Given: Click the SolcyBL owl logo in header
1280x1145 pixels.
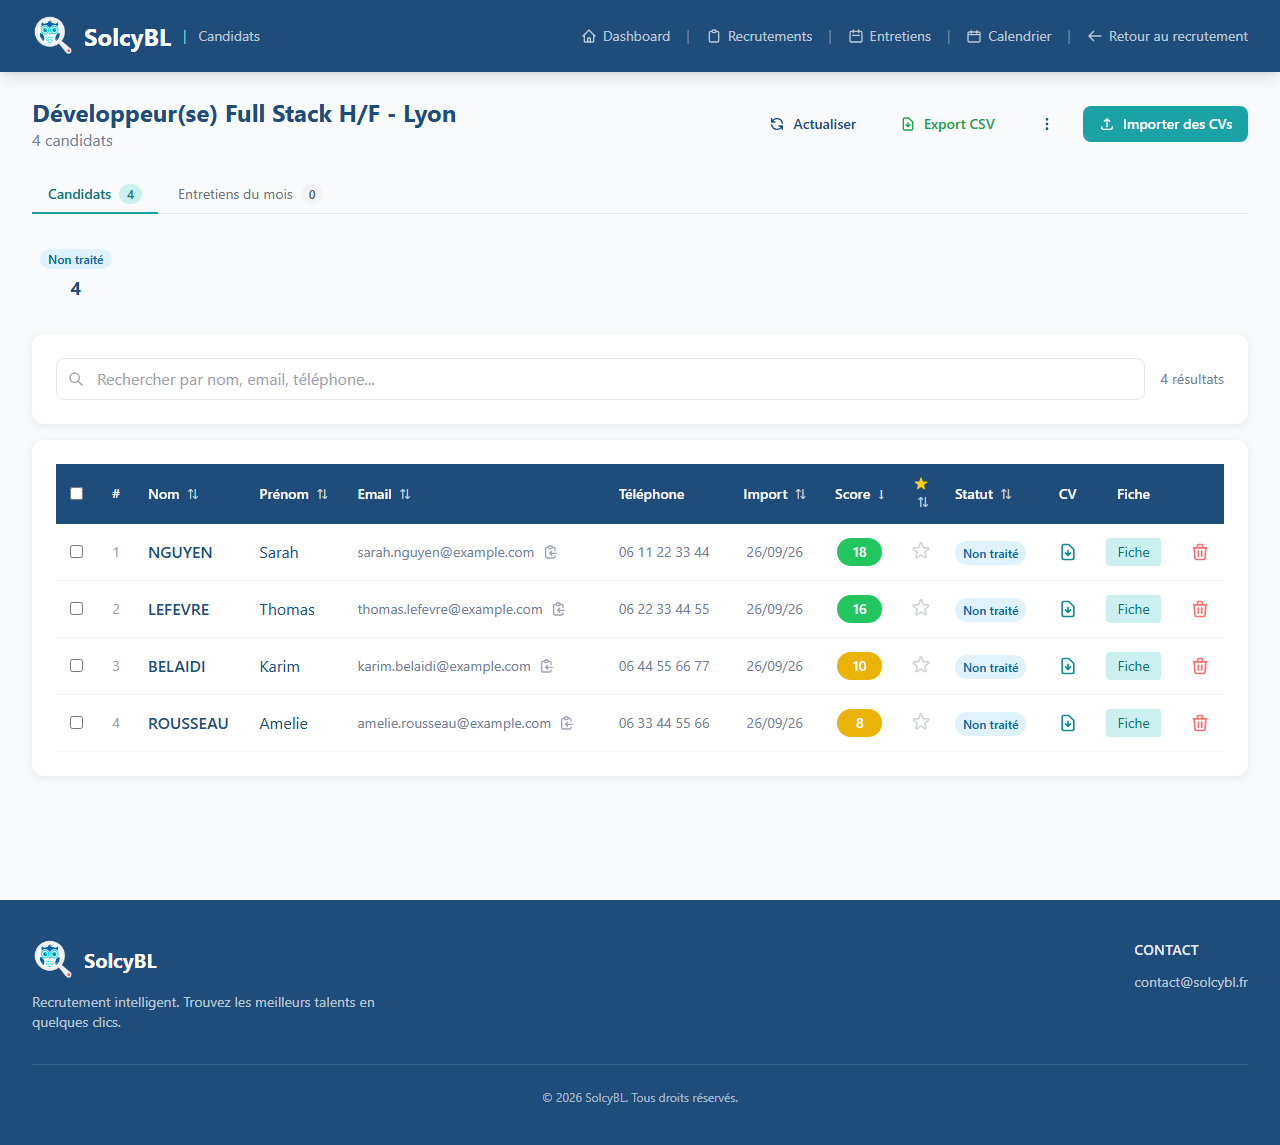Looking at the screenshot, I should (52, 35).
